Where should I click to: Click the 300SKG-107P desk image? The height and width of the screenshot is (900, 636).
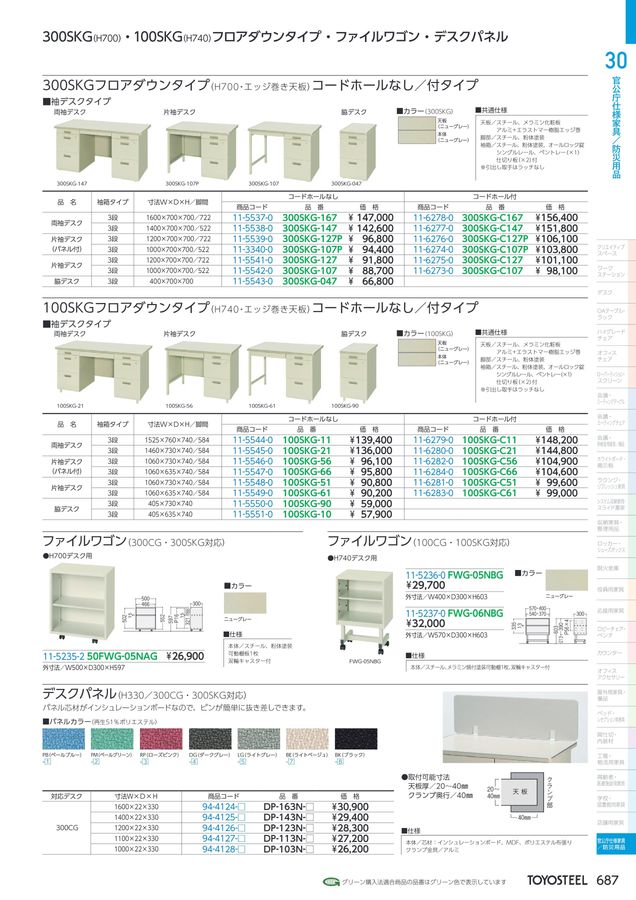pyautogui.click(x=203, y=150)
